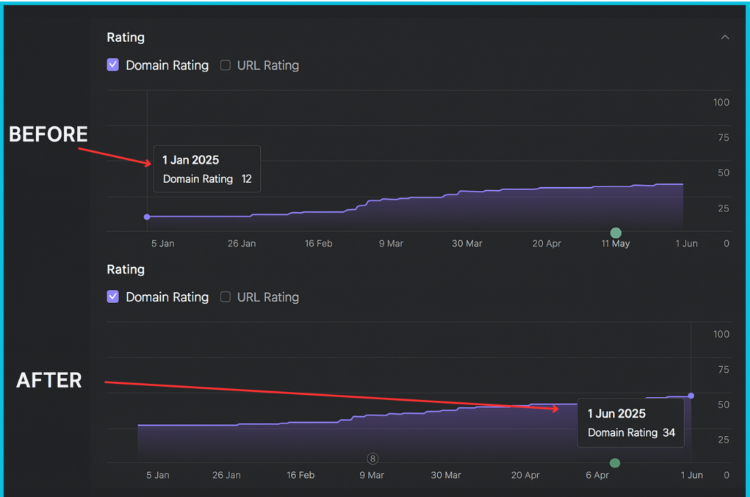Click the top chart Rating heading
Viewport: 750px width, 497px height.
pos(126,37)
